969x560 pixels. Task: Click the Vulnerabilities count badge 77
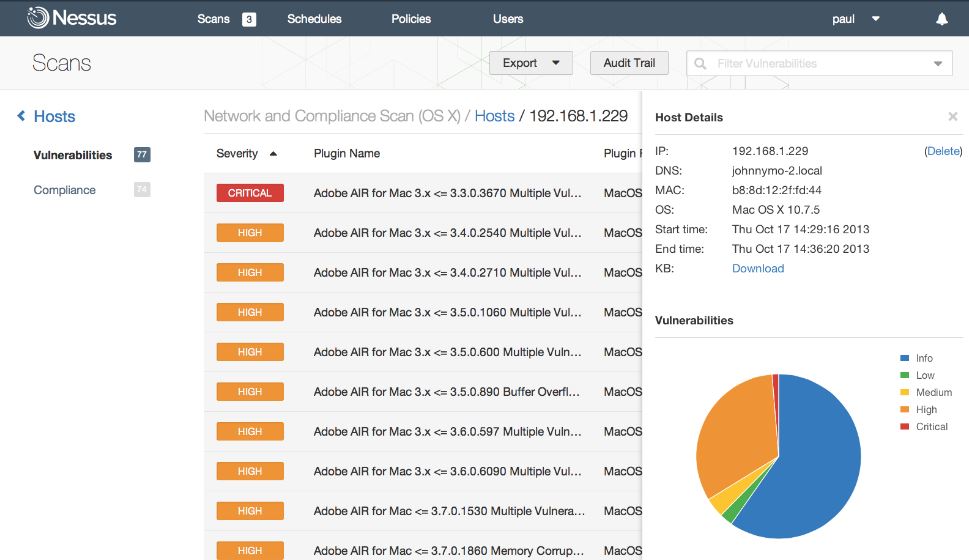point(142,155)
